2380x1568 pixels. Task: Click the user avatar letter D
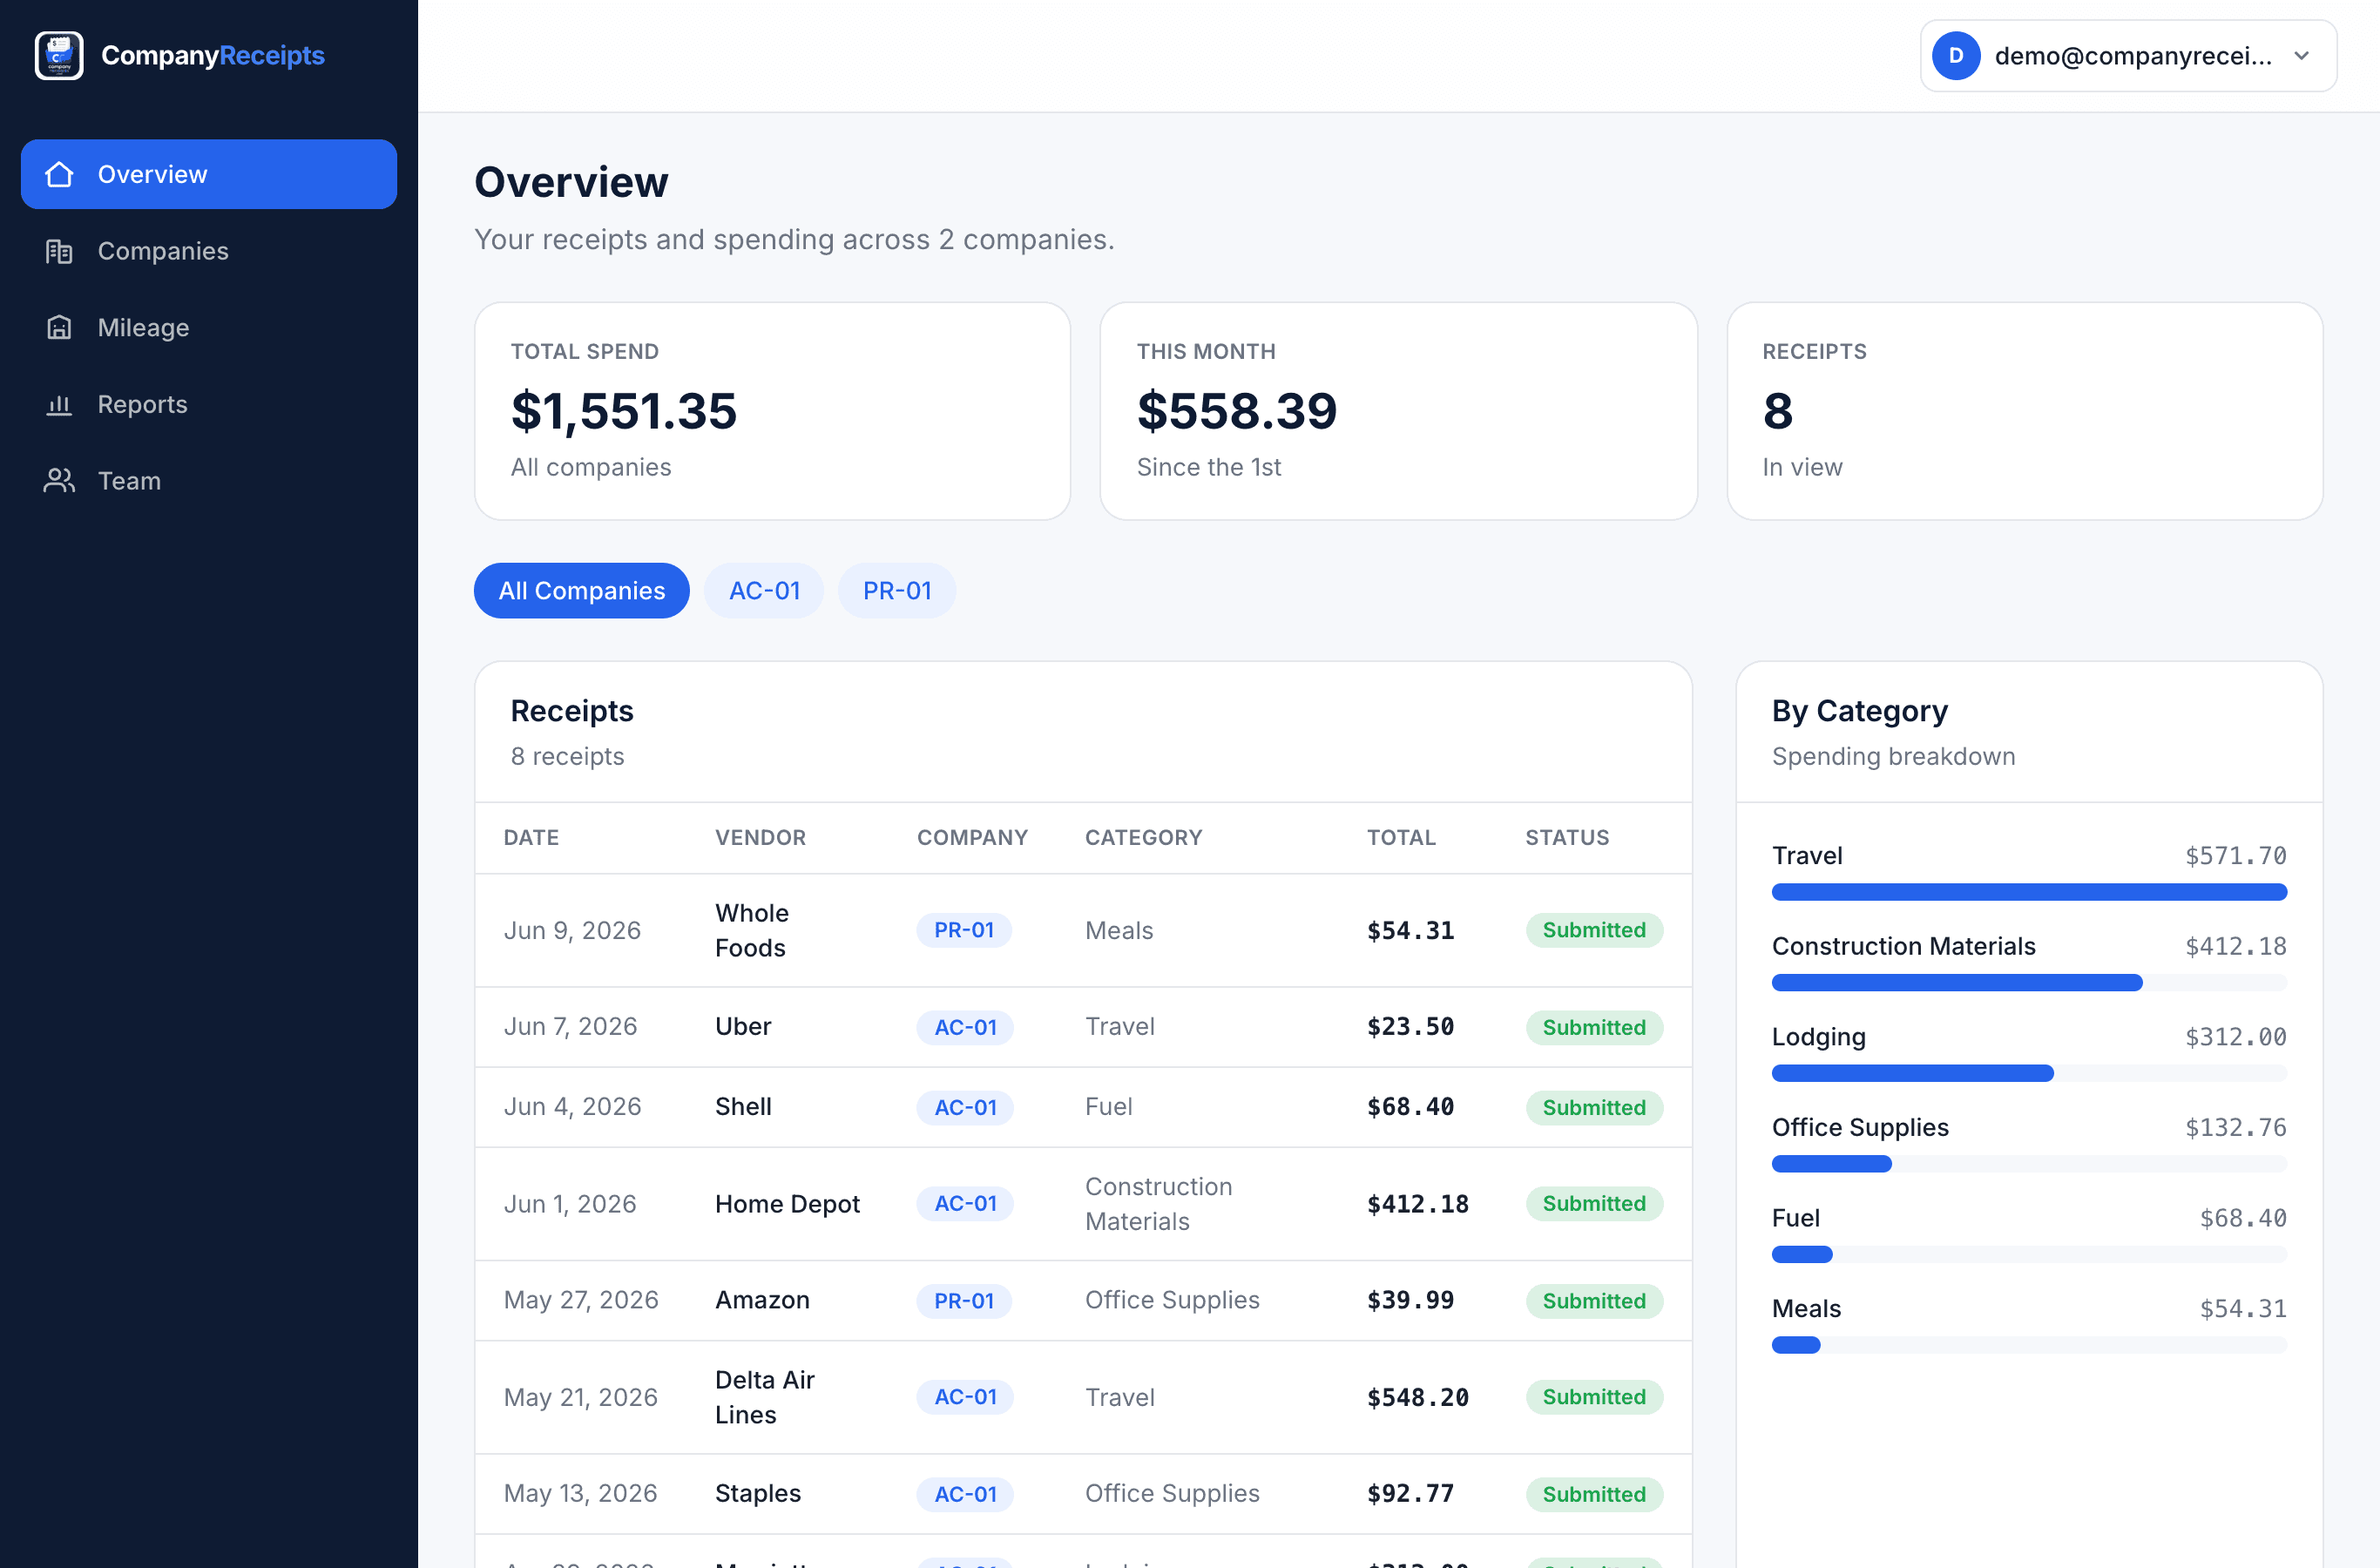click(1956, 56)
